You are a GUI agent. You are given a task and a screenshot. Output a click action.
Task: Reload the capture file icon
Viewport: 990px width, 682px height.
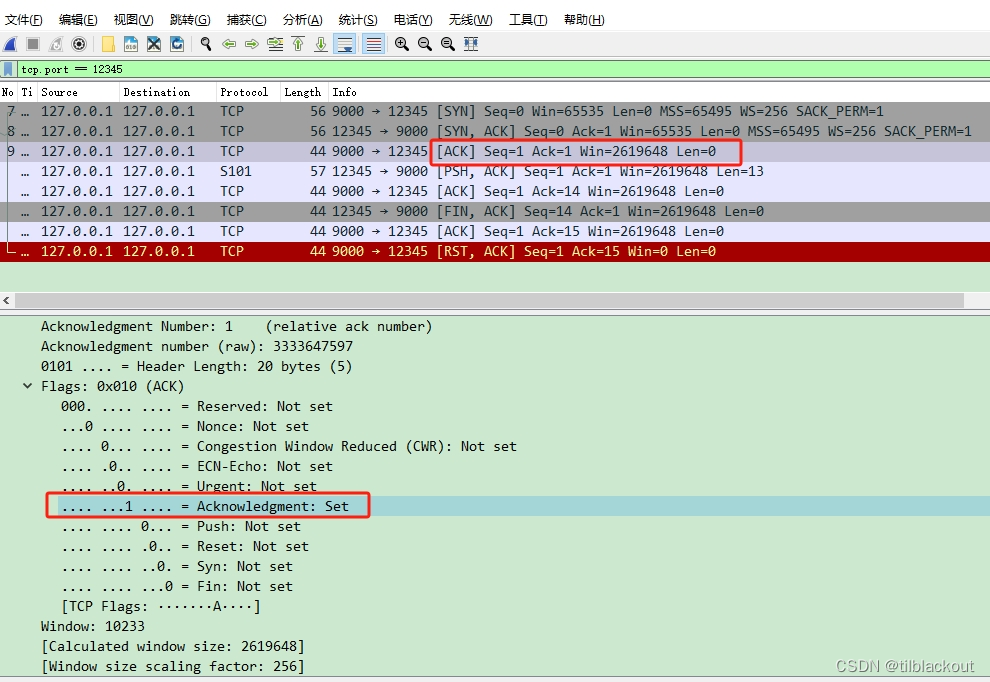coord(177,44)
